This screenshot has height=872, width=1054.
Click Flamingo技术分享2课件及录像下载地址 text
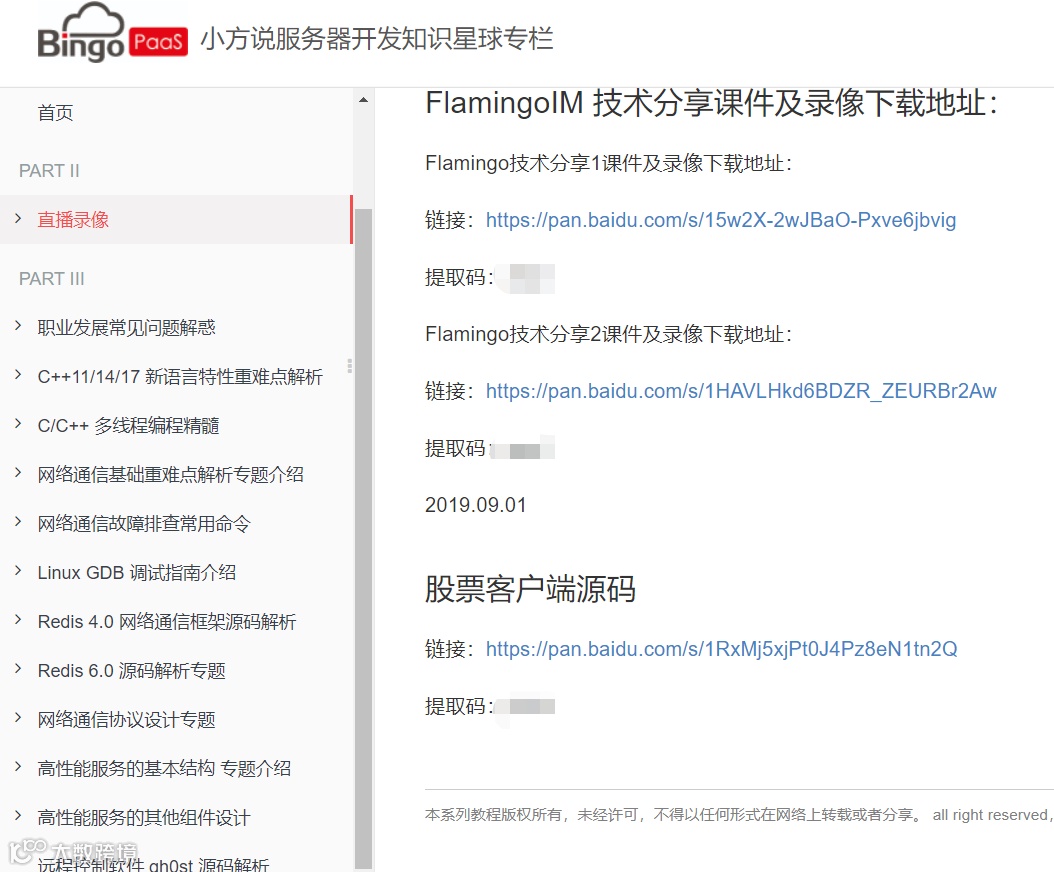609,334
